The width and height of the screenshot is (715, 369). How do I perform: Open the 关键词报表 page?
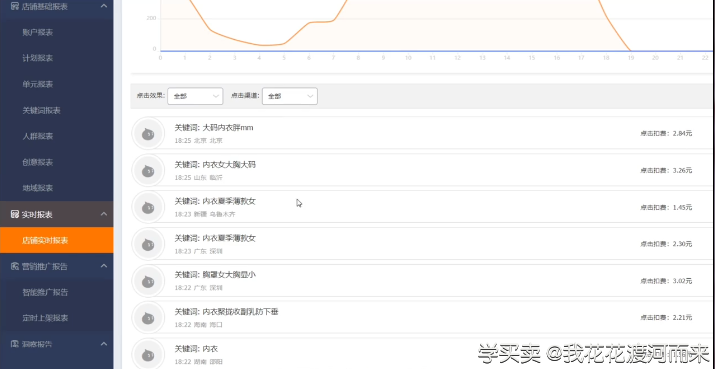click(x=41, y=110)
